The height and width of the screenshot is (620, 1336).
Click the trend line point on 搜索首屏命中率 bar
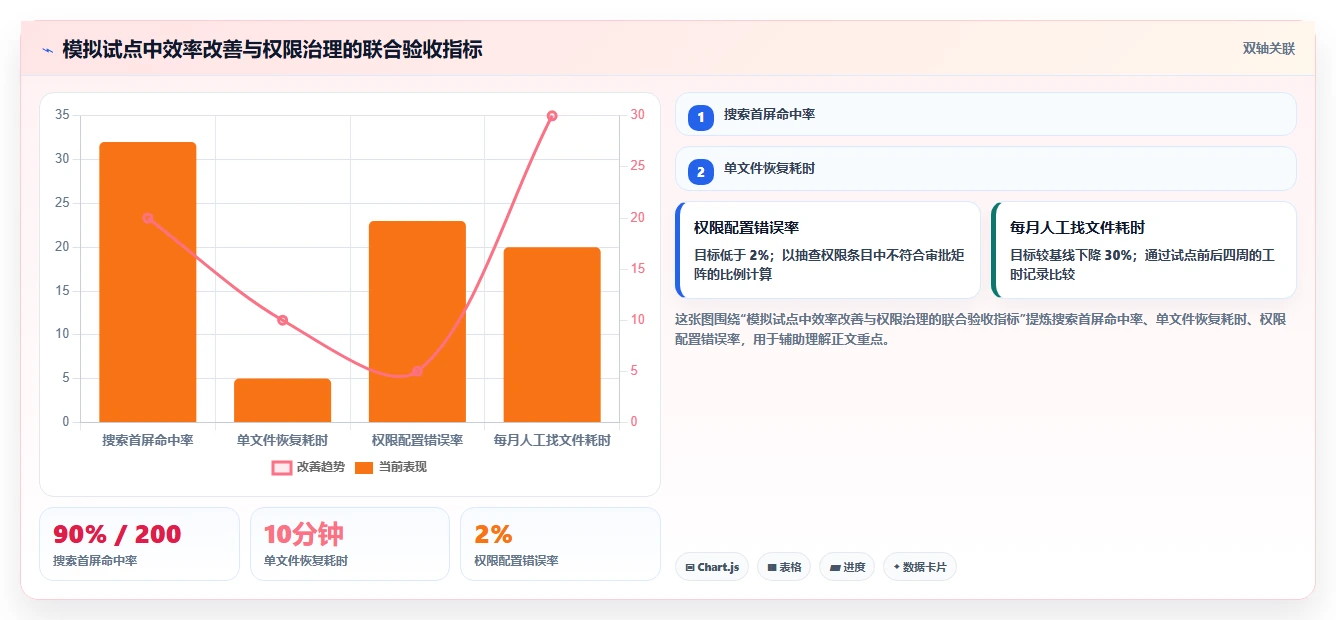[x=148, y=218]
